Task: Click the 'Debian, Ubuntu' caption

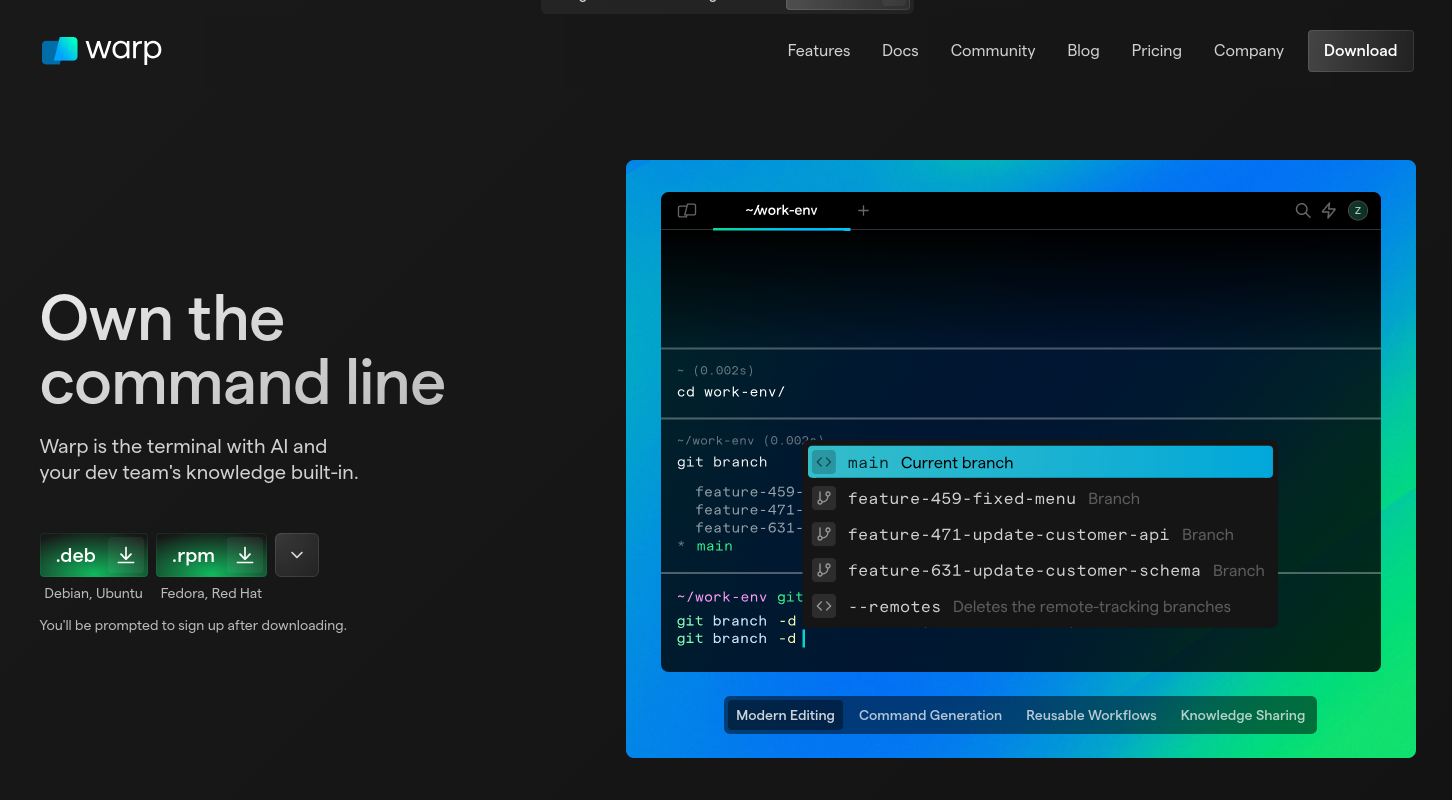Action: pyautogui.click(x=94, y=593)
